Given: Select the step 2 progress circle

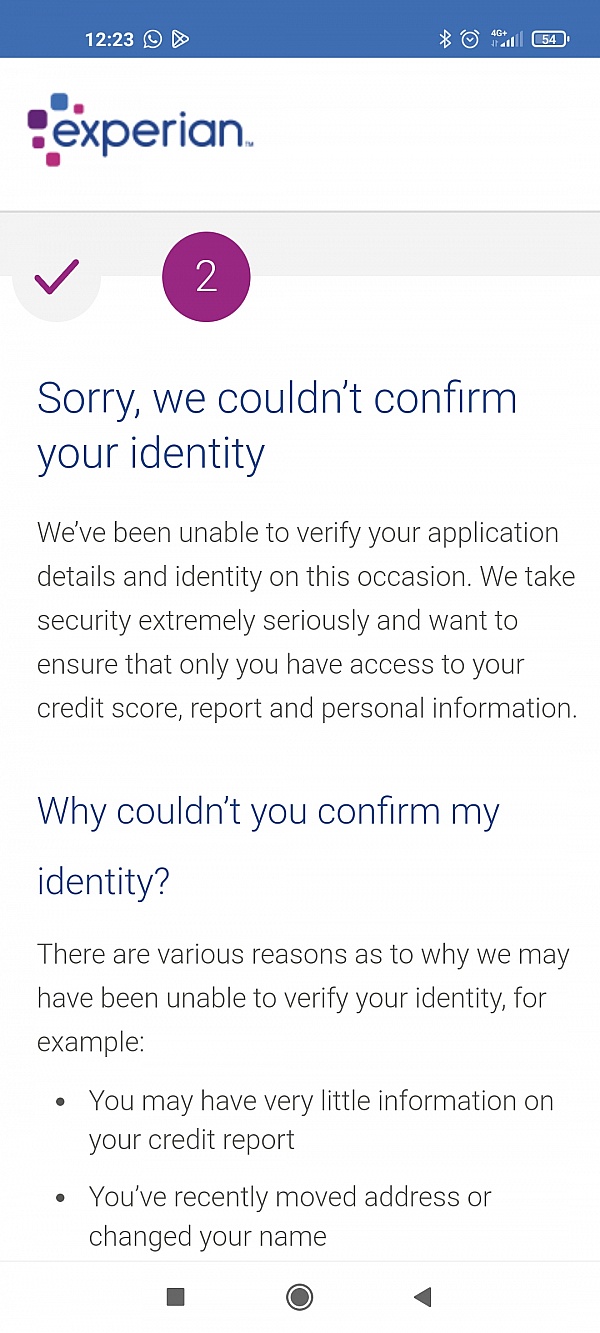Looking at the screenshot, I should tap(206, 277).
